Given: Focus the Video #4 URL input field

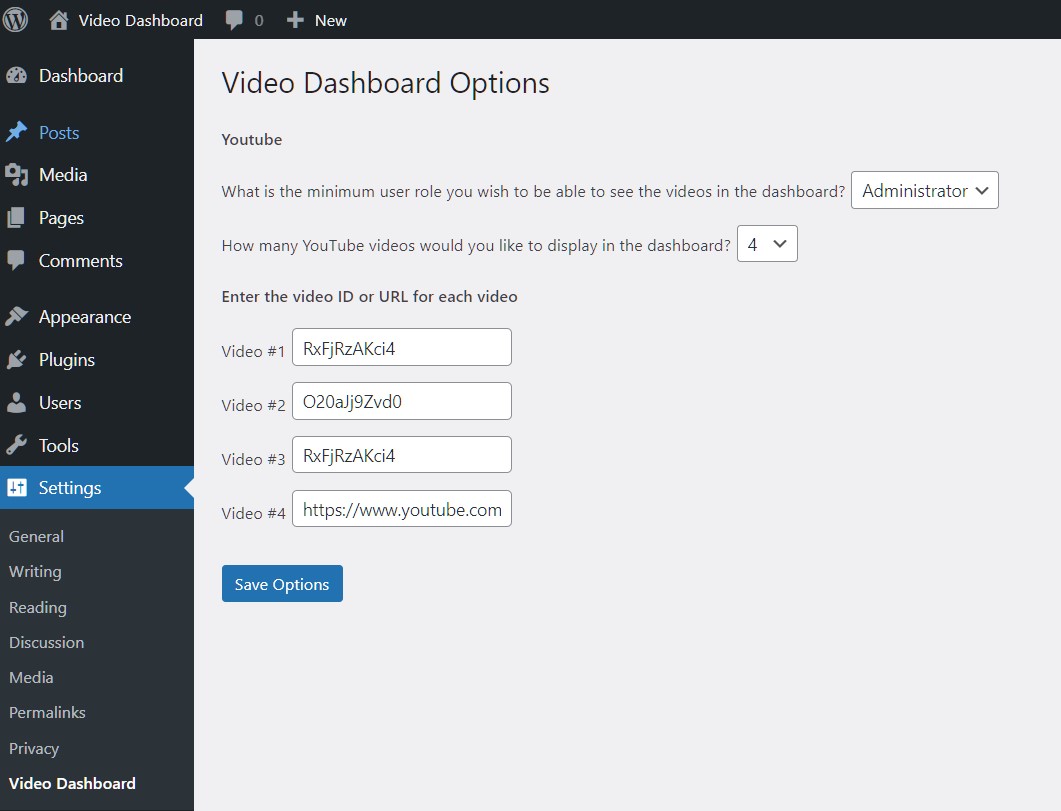Looking at the screenshot, I should pyautogui.click(x=401, y=509).
